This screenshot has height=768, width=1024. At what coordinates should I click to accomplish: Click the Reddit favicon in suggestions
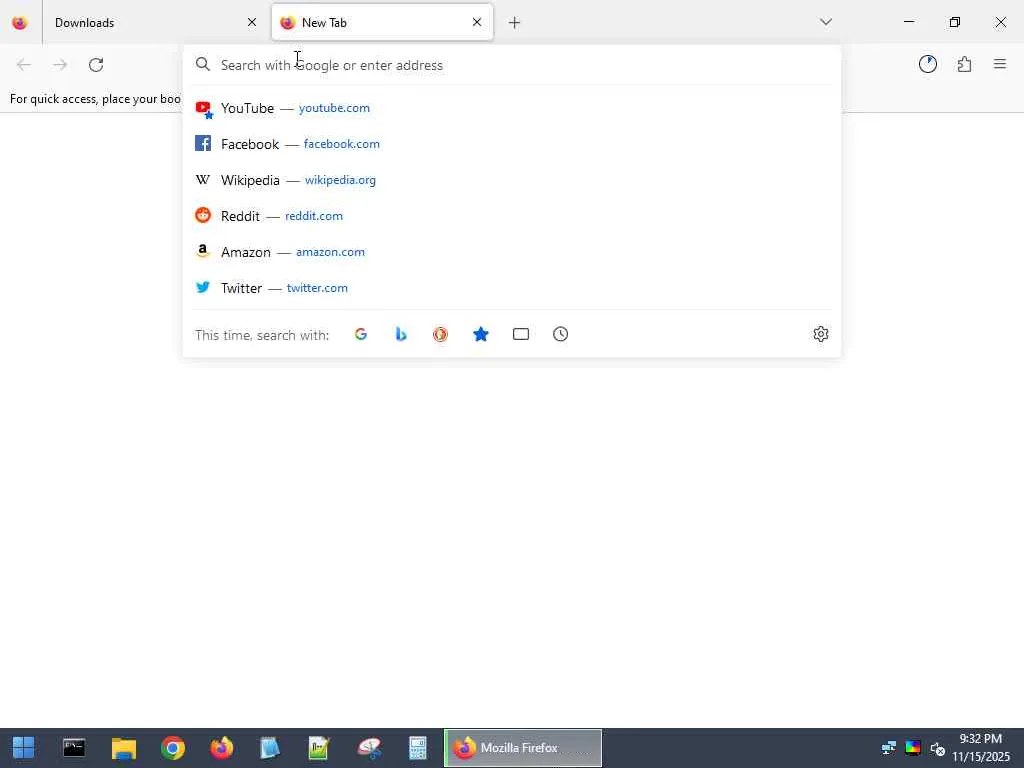(203, 216)
